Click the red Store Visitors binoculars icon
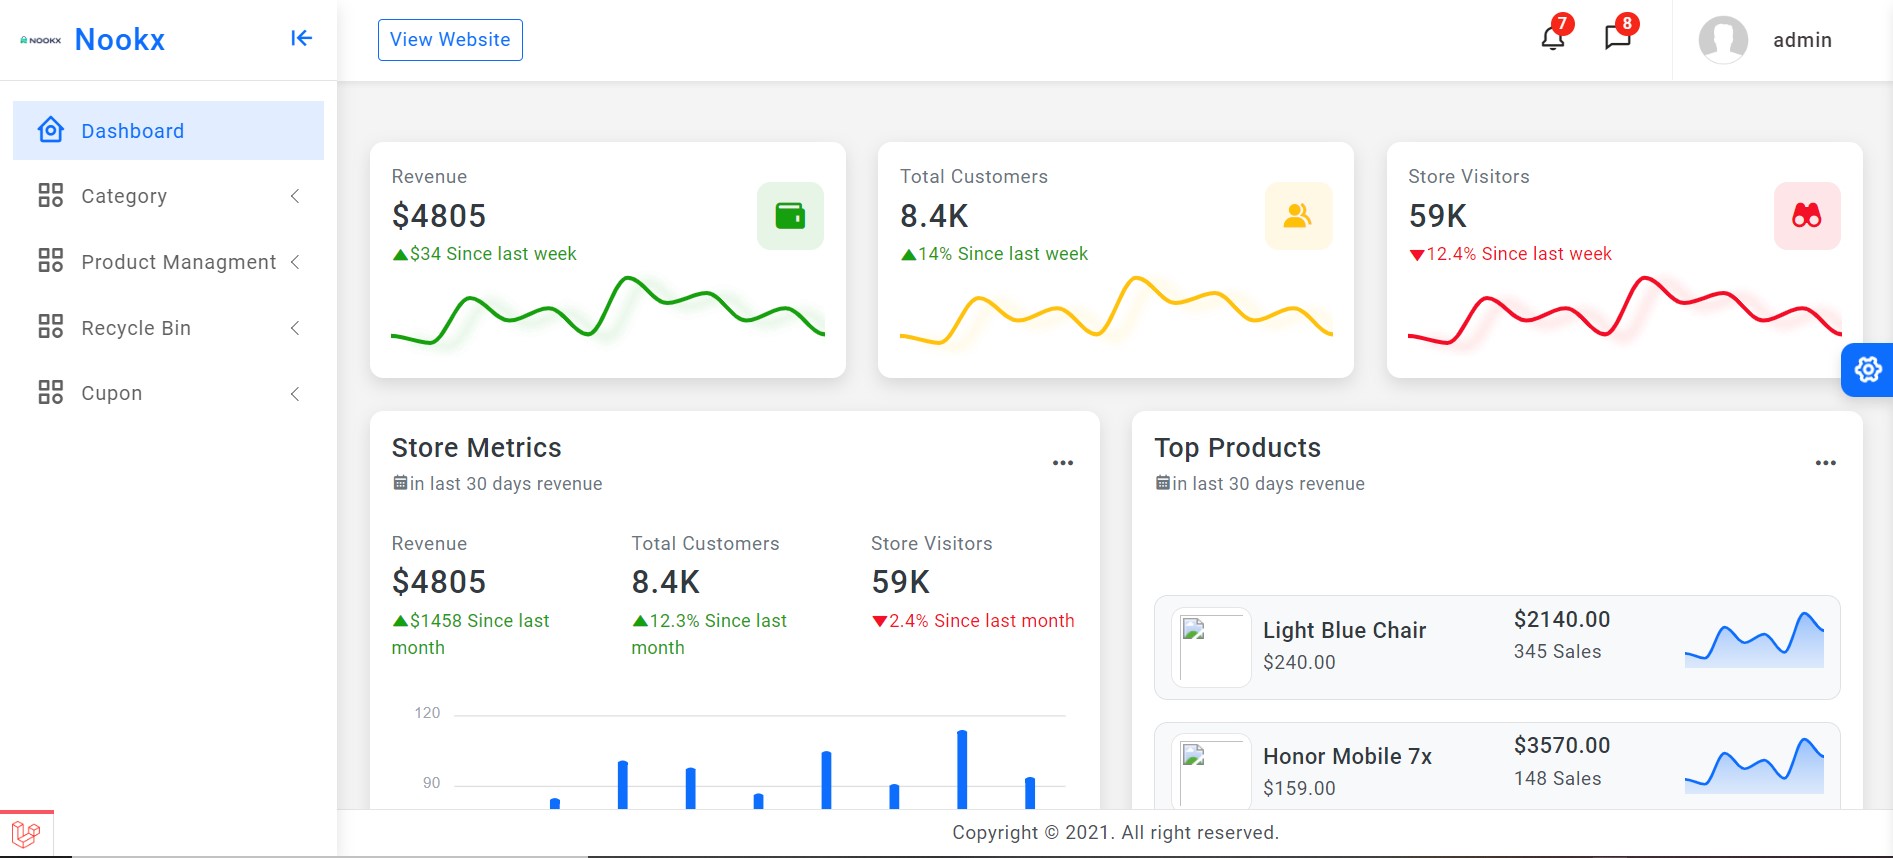1893x858 pixels. pyautogui.click(x=1806, y=216)
